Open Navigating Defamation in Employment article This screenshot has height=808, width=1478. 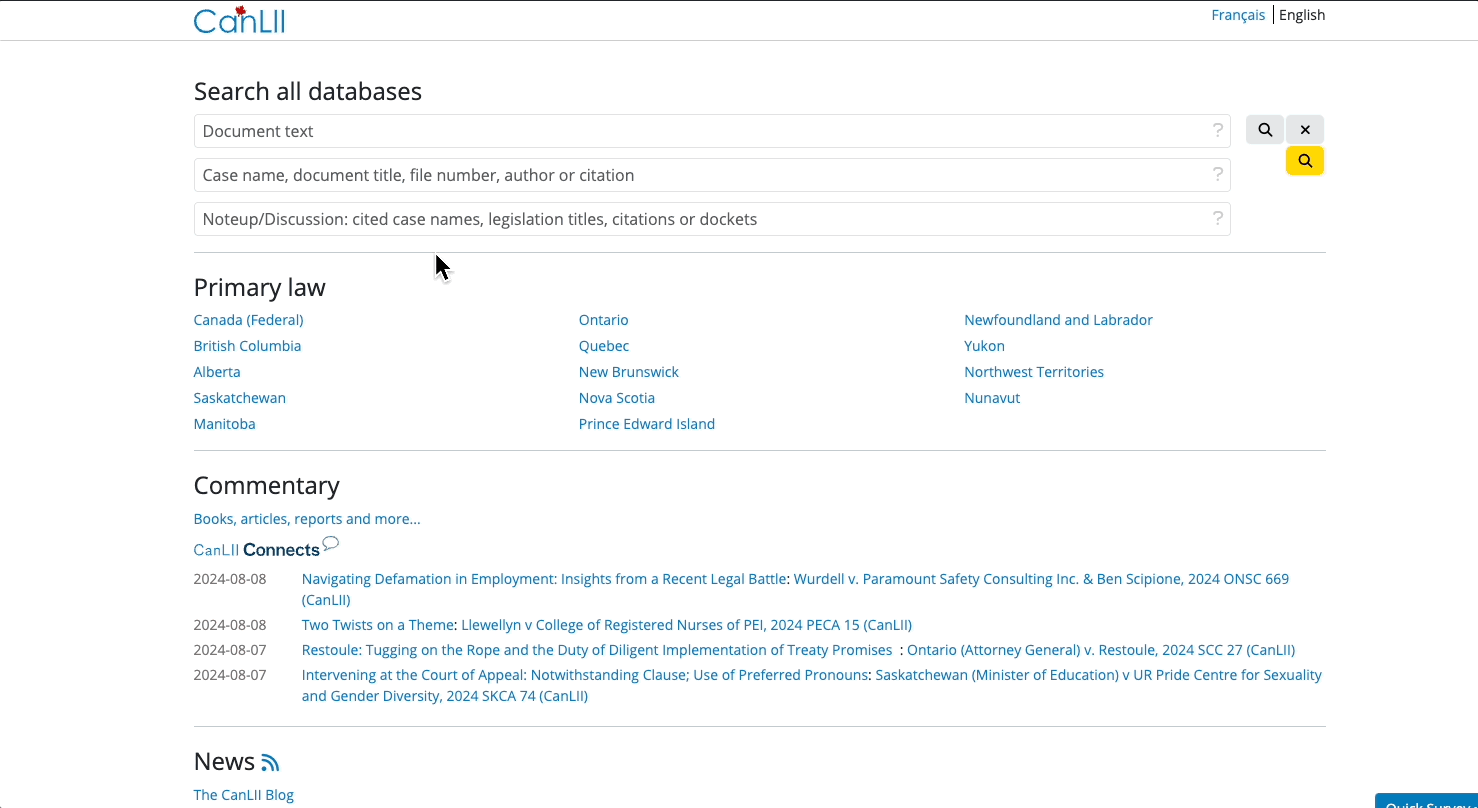544,579
